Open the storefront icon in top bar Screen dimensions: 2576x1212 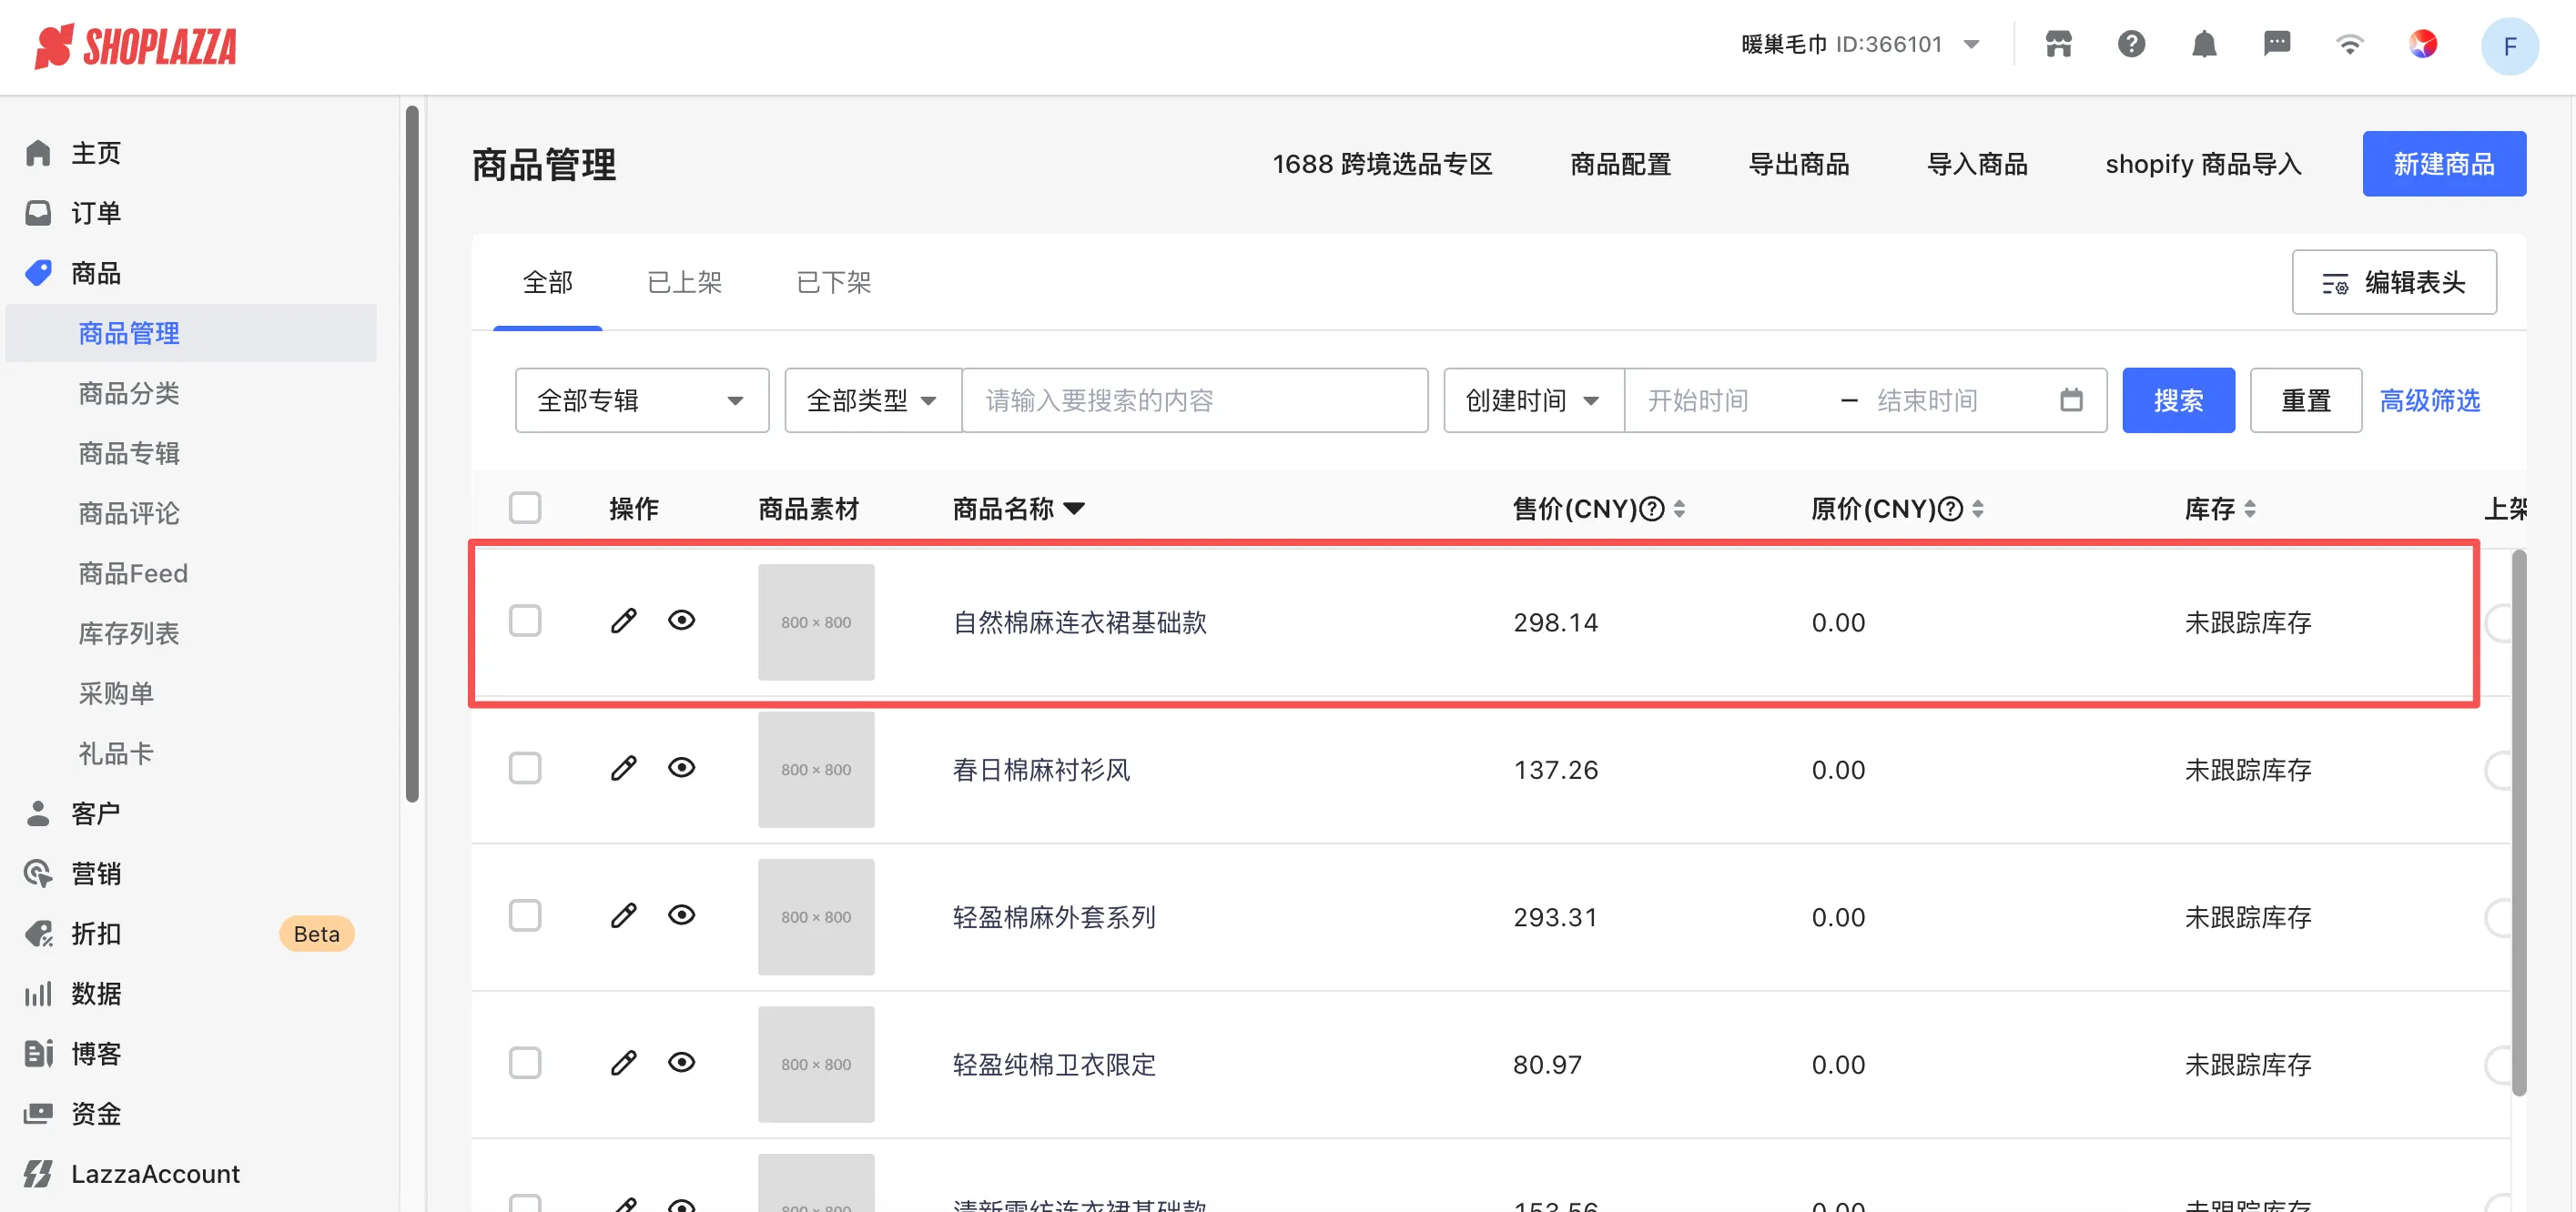tap(2058, 44)
